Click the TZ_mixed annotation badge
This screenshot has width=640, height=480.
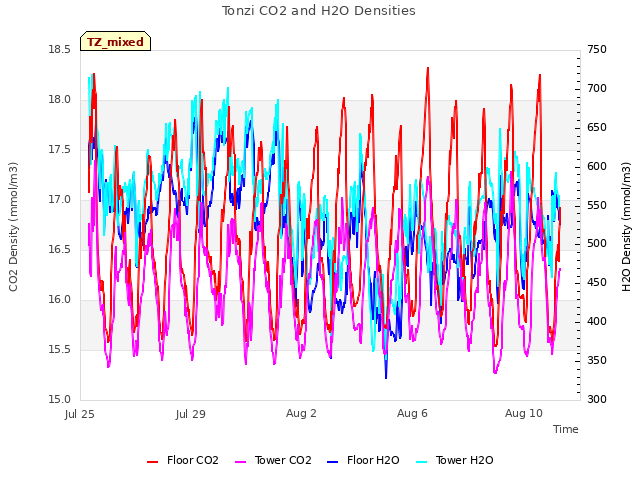pyautogui.click(x=116, y=41)
